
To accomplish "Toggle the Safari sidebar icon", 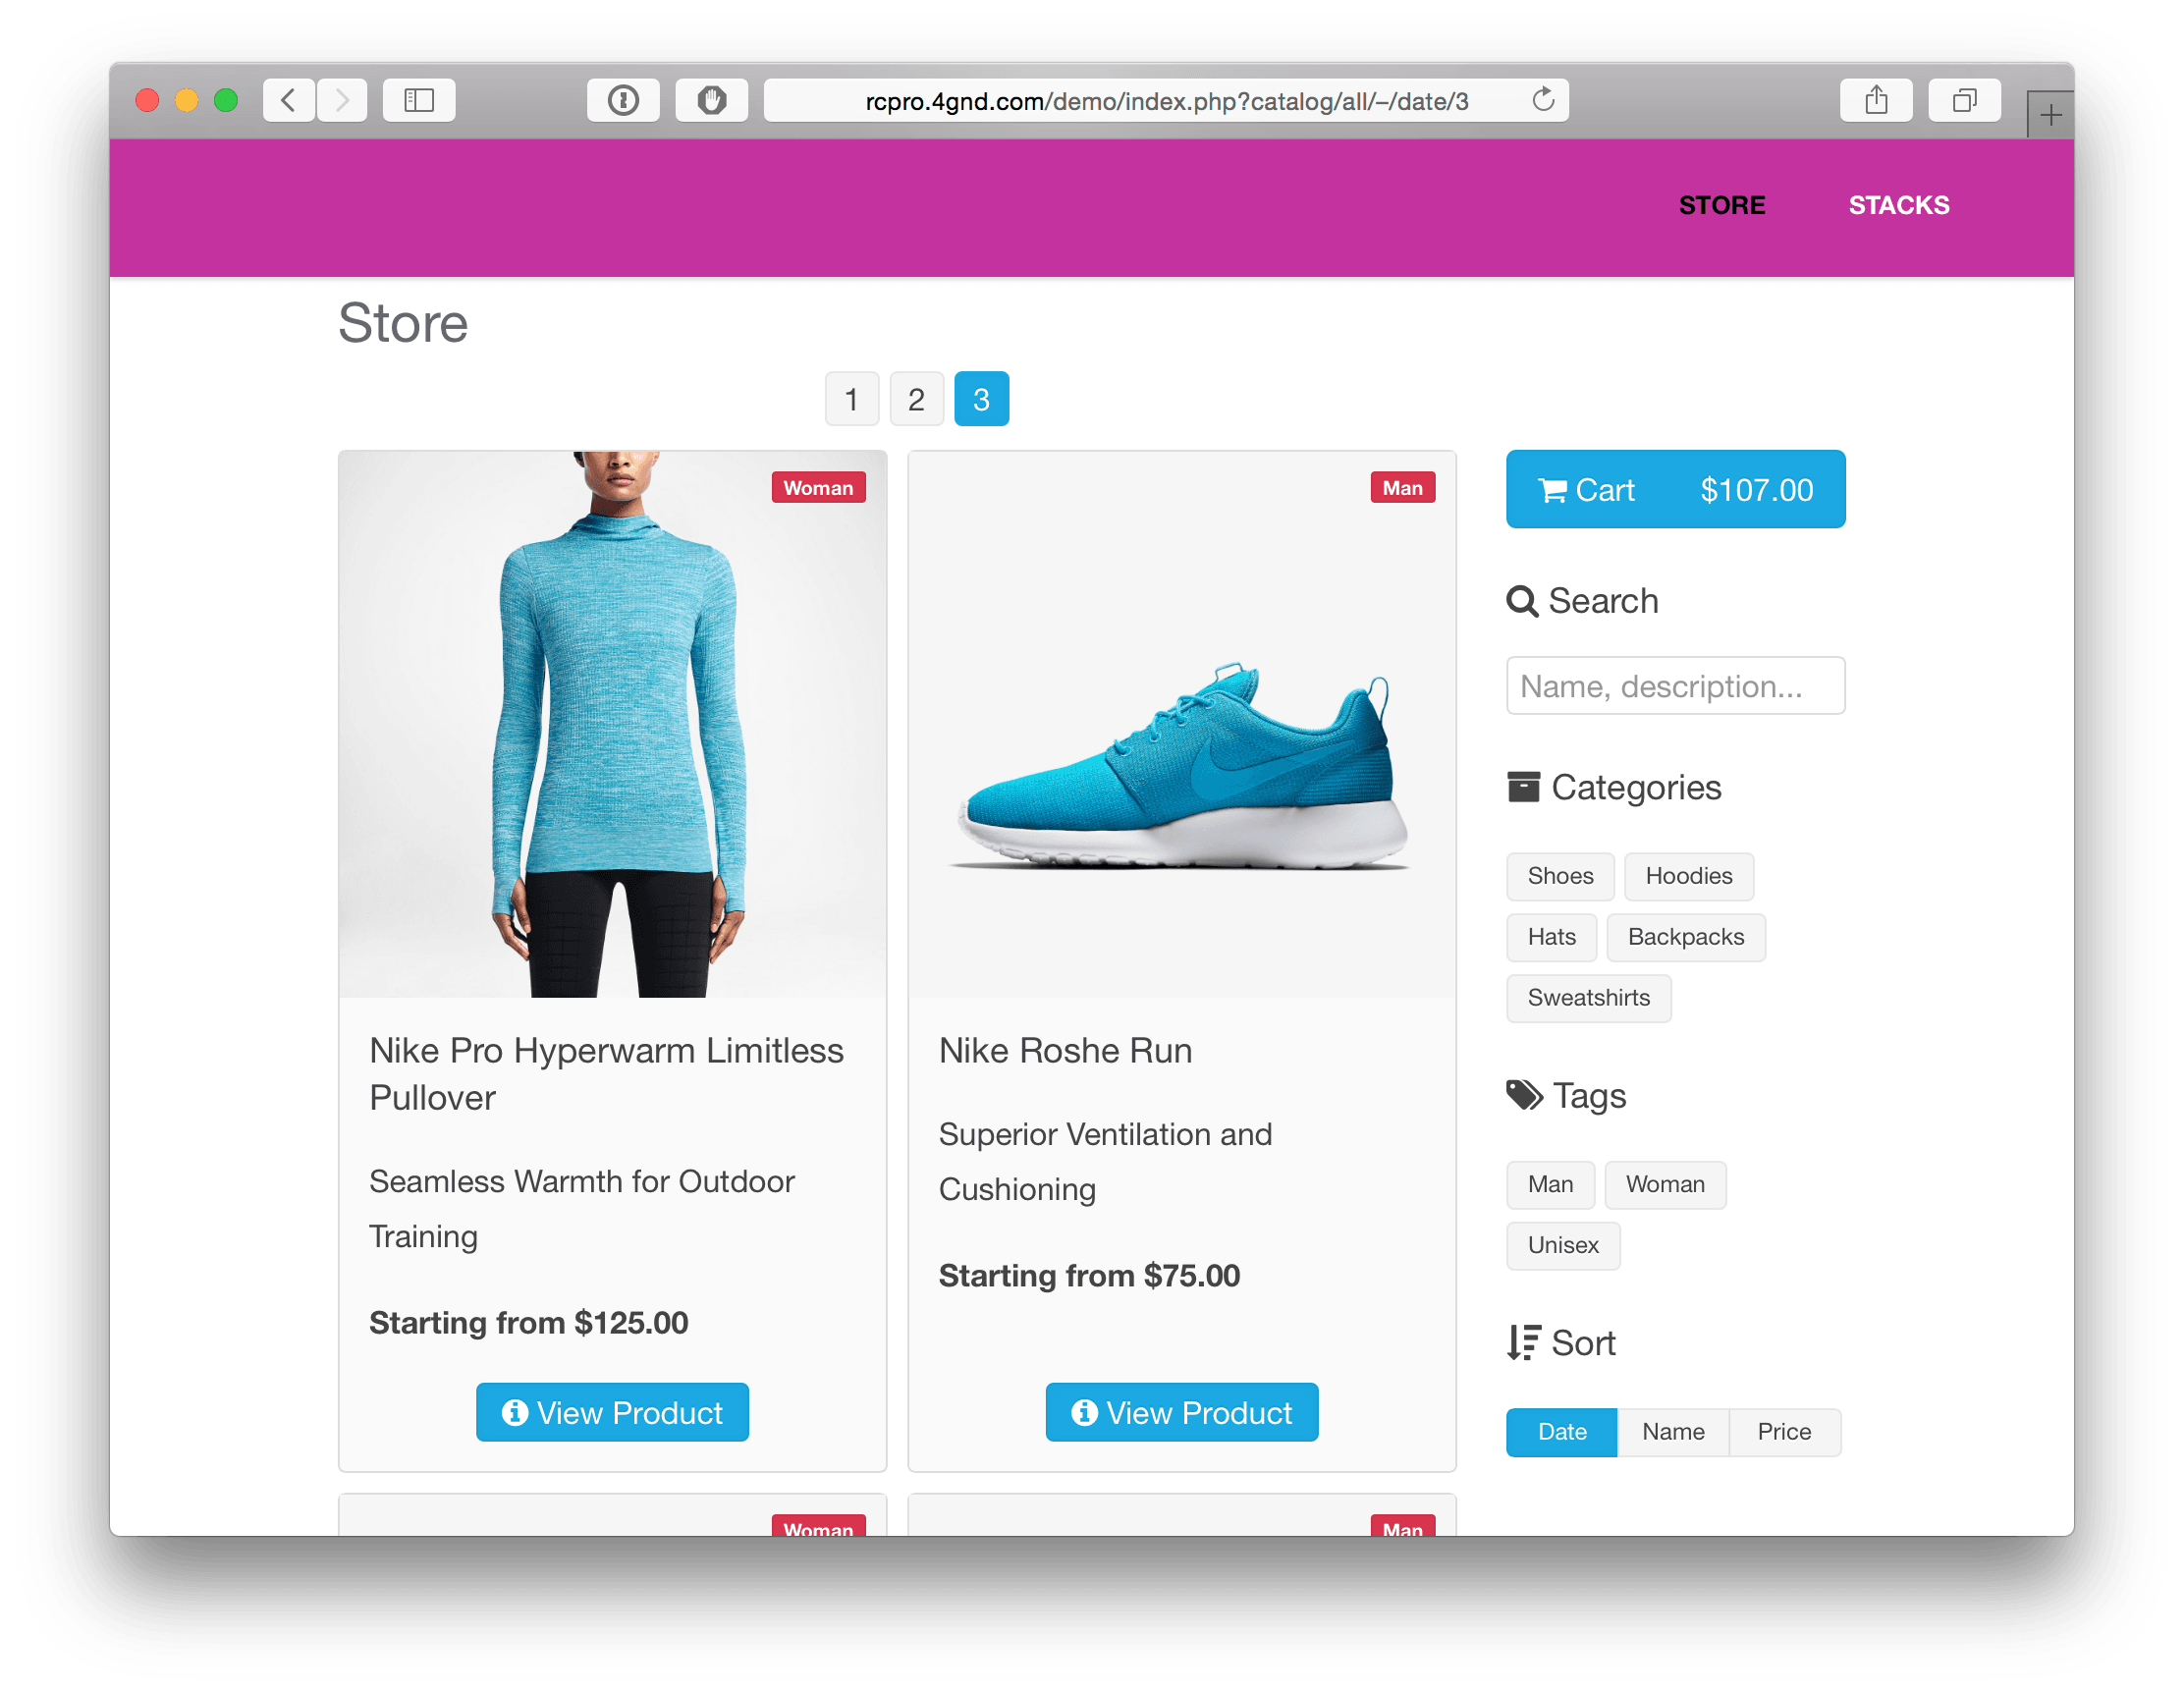I will pos(419,100).
